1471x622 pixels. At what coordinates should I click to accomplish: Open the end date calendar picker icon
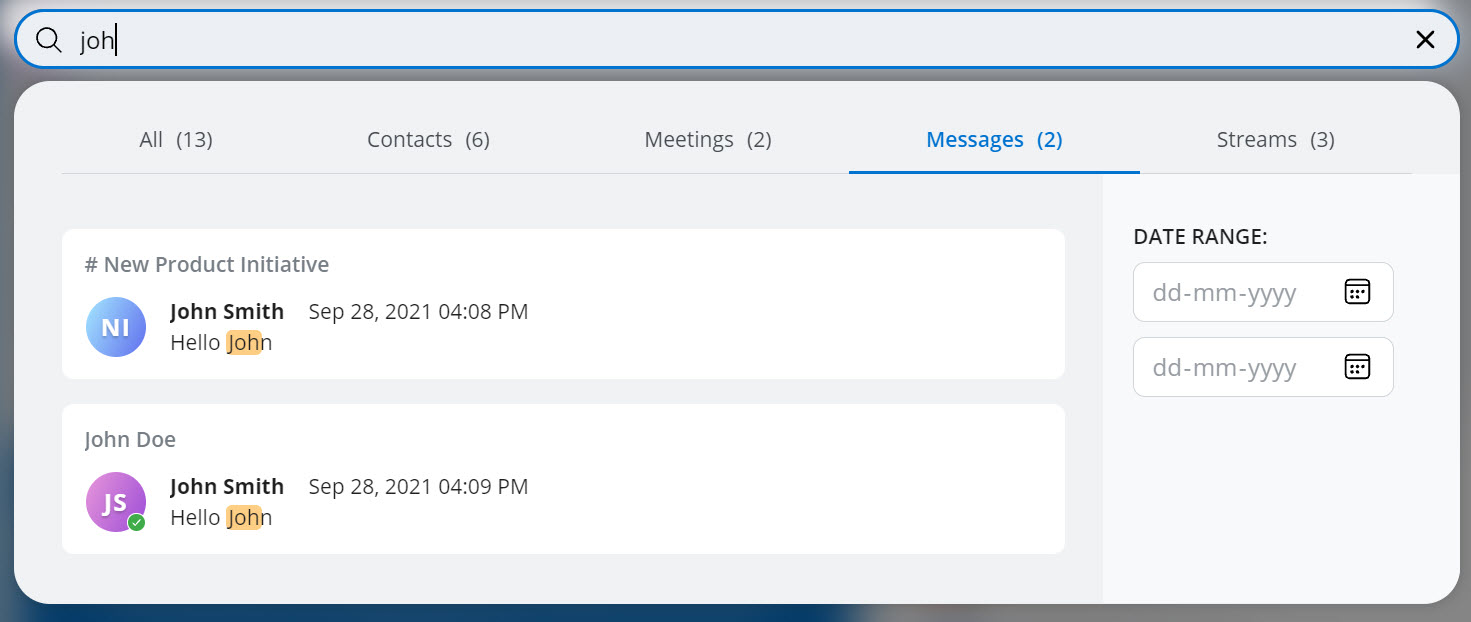(x=1356, y=367)
